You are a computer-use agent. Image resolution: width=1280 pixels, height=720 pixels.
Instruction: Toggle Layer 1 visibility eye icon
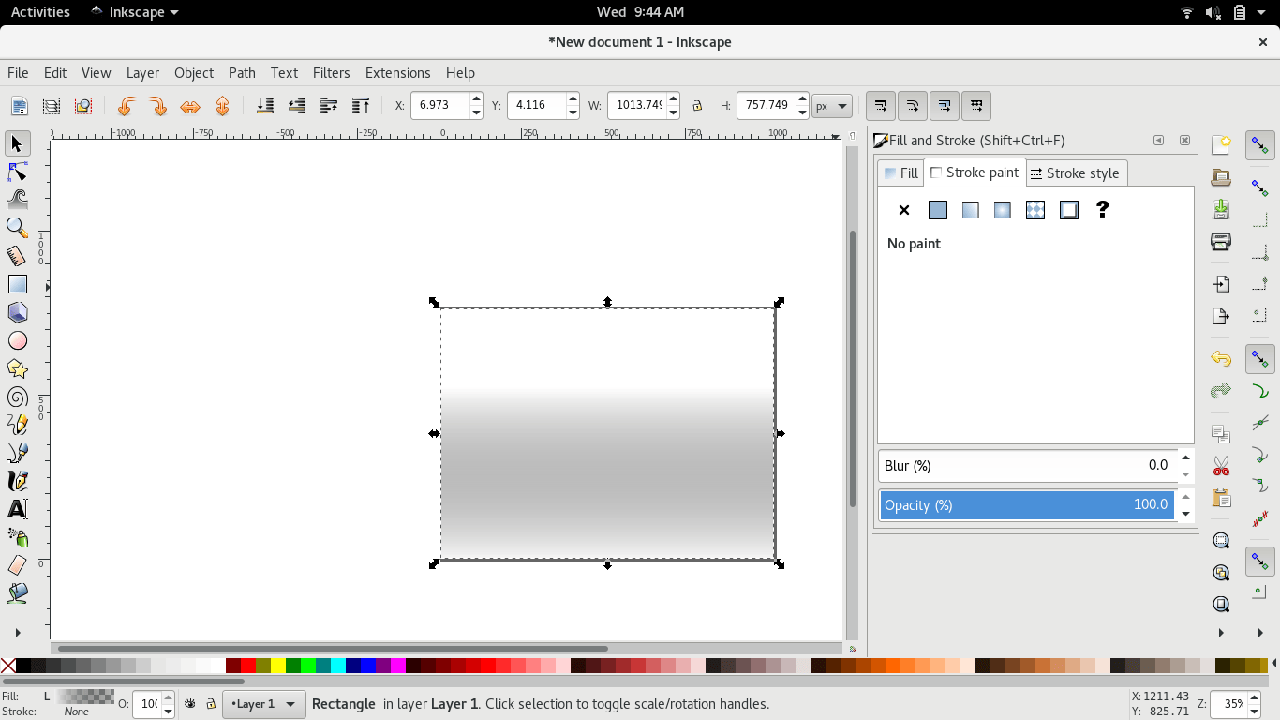[x=190, y=704]
